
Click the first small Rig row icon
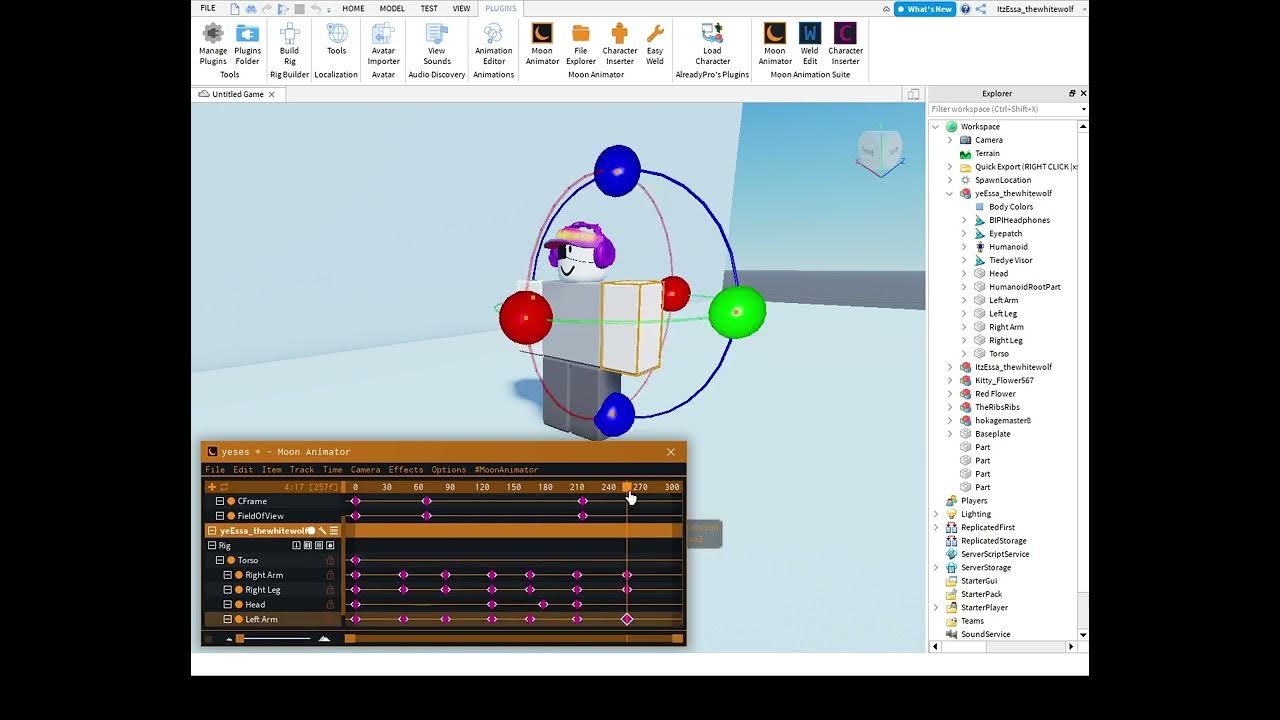(x=296, y=546)
